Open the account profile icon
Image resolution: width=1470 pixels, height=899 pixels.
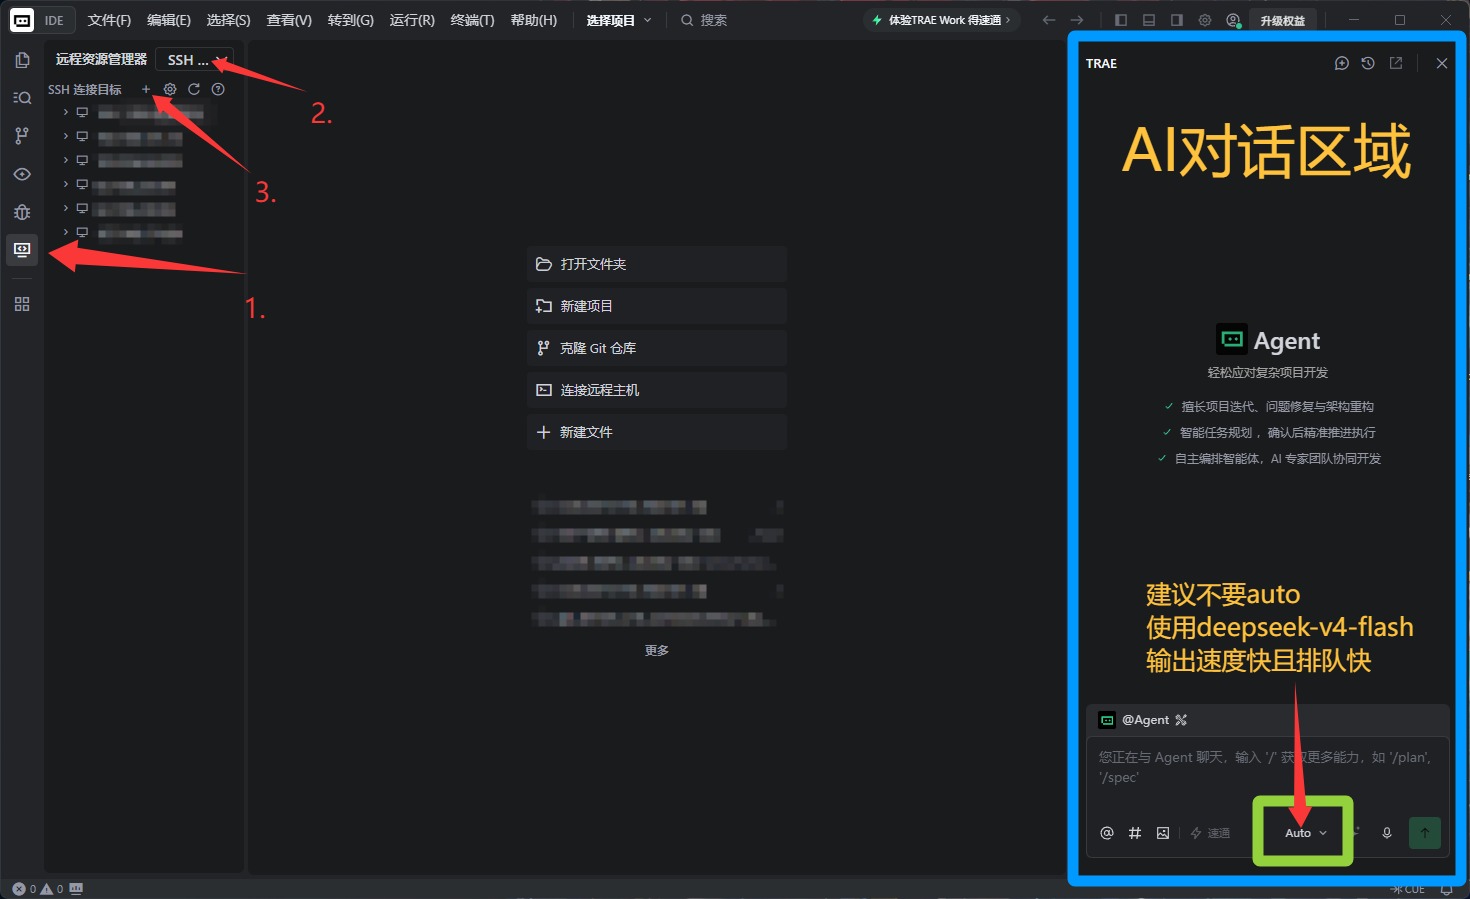[1233, 20]
